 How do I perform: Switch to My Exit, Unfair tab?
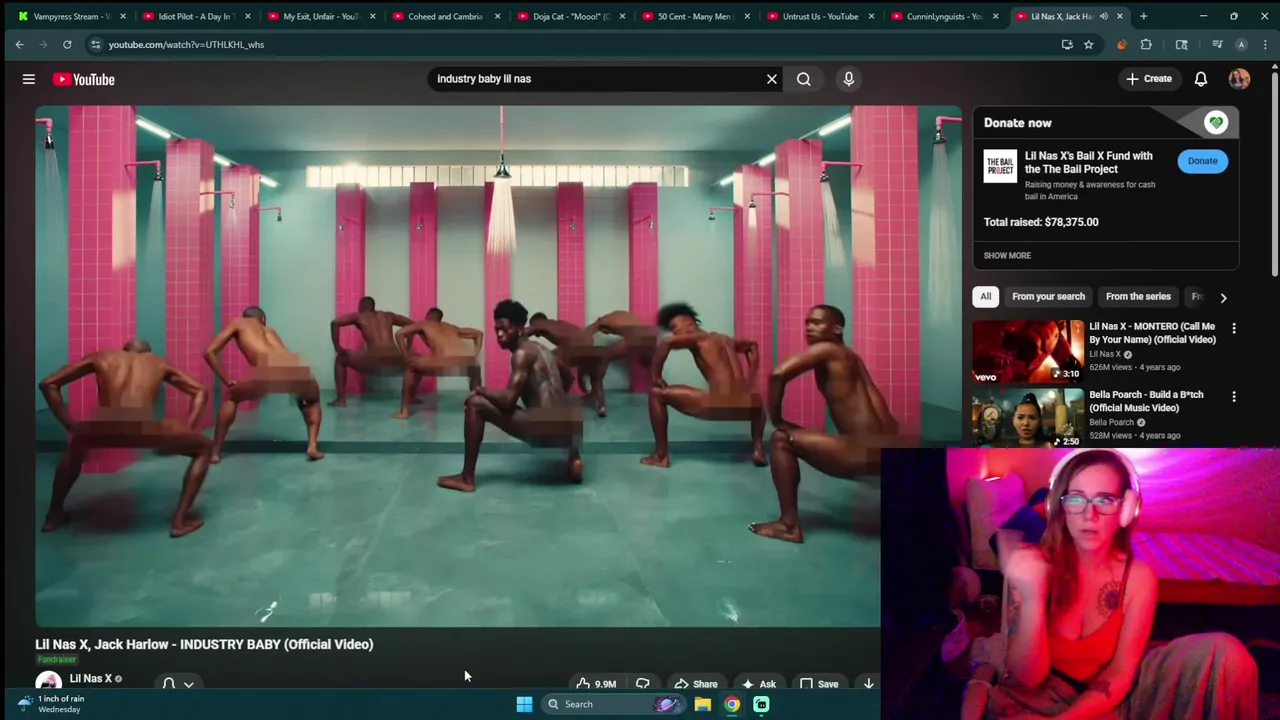coord(320,16)
